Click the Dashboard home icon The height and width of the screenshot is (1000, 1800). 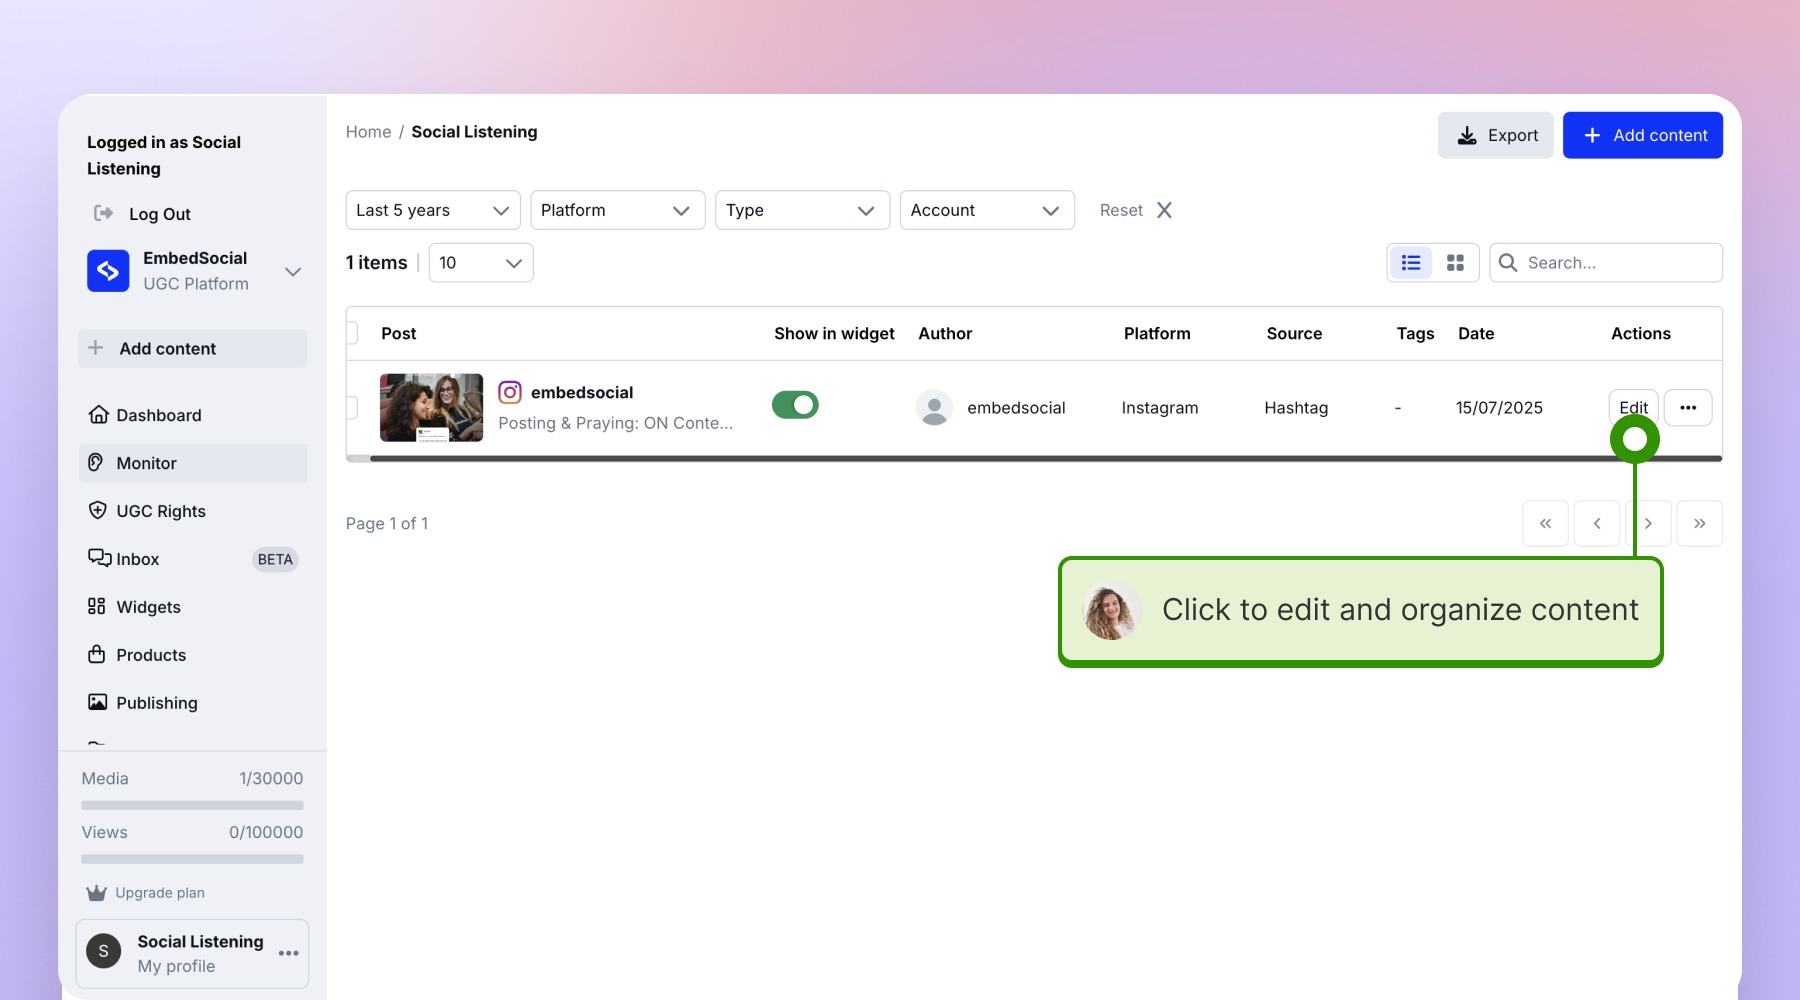point(98,415)
